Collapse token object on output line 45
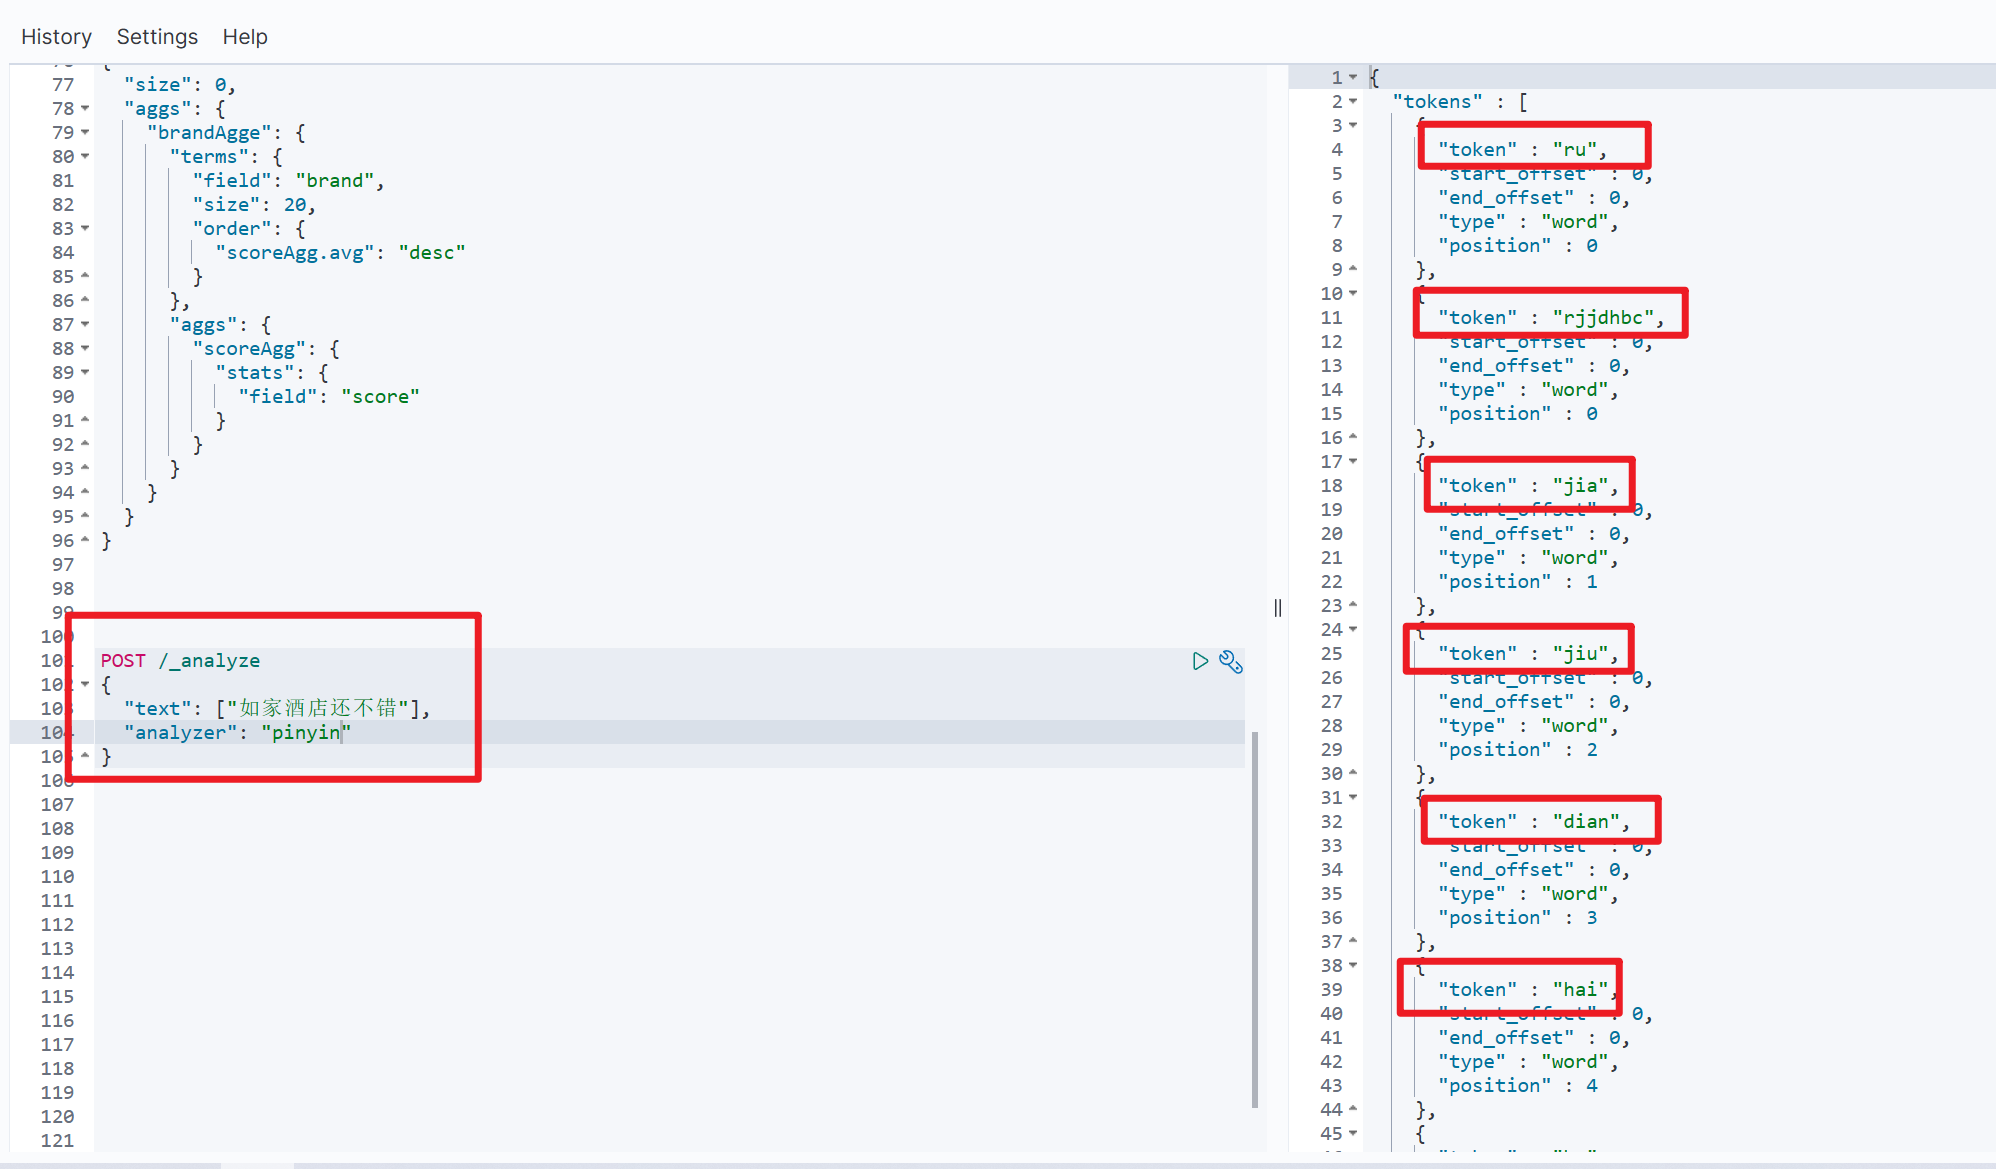Viewport: 1996px width, 1169px height. point(1353,1133)
